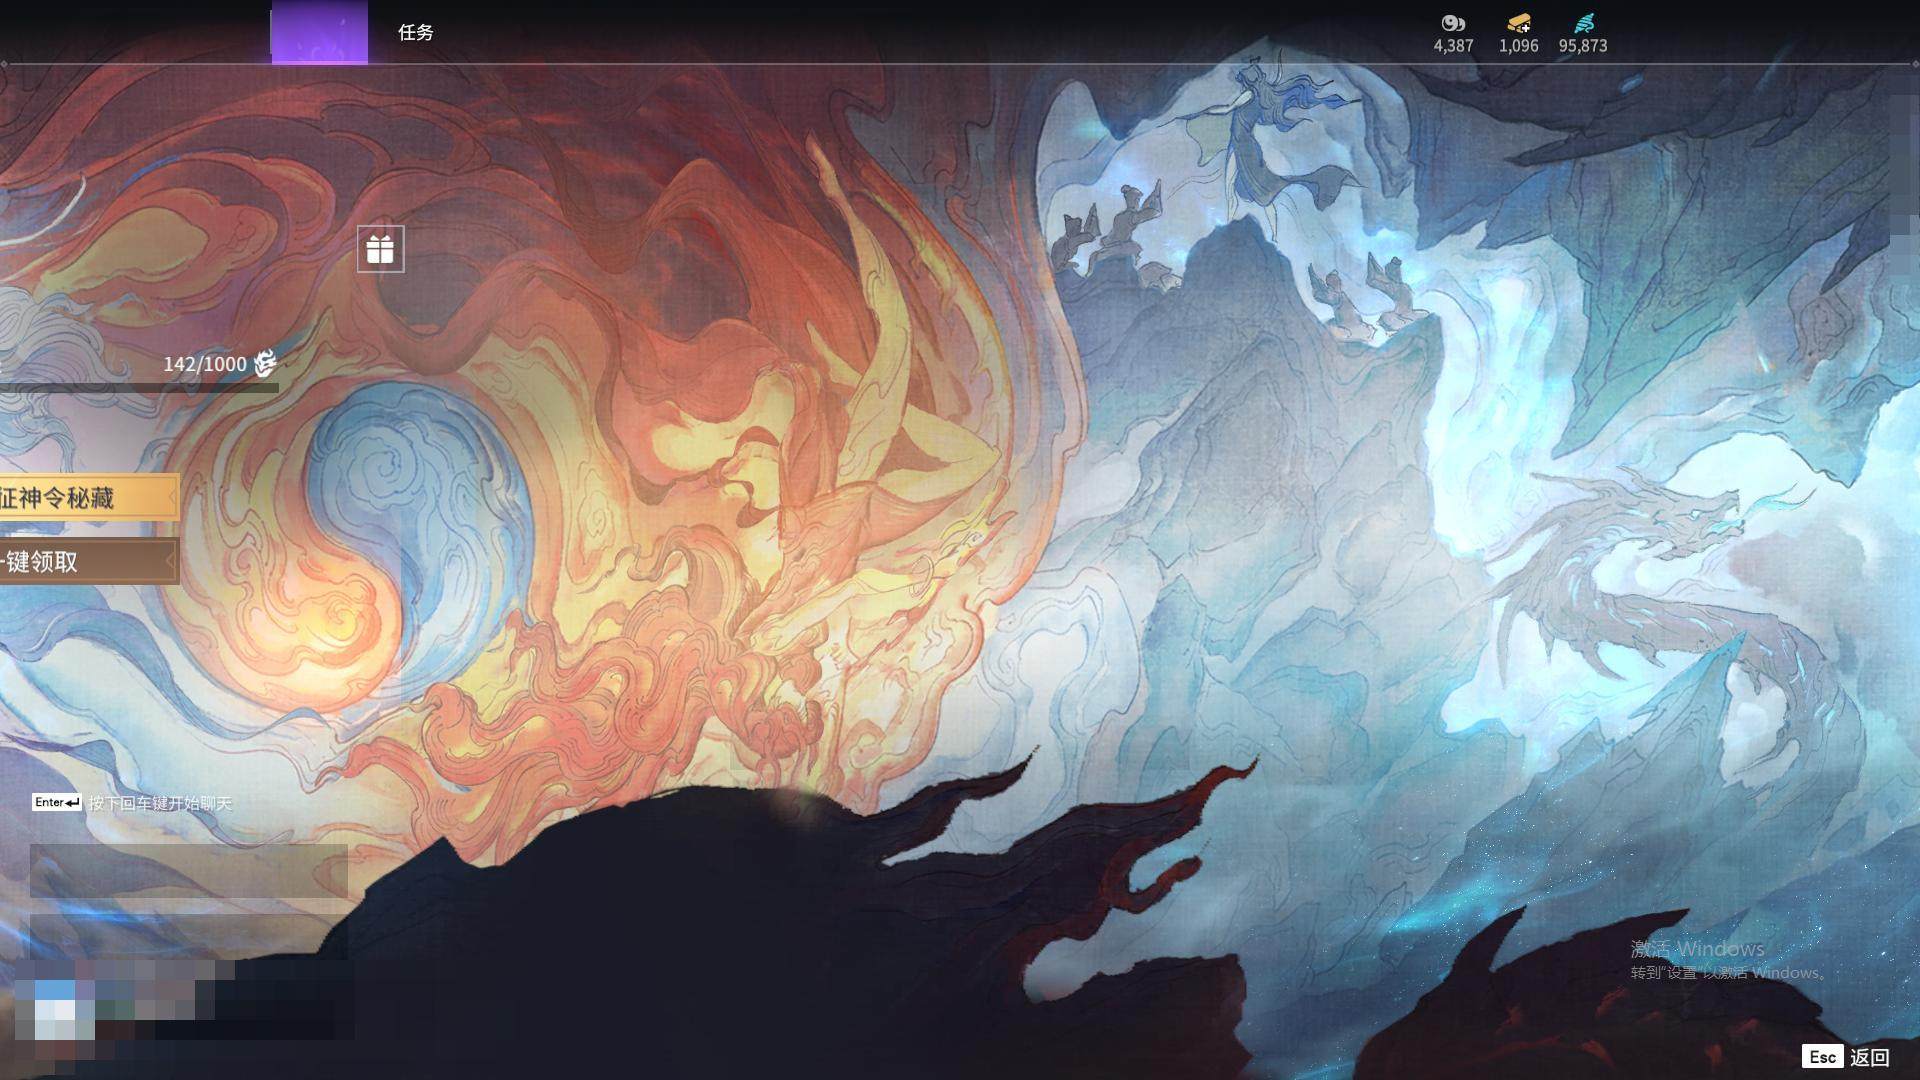Click the 4,387 coin balance number
The height and width of the screenshot is (1080, 1920).
[1452, 46]
